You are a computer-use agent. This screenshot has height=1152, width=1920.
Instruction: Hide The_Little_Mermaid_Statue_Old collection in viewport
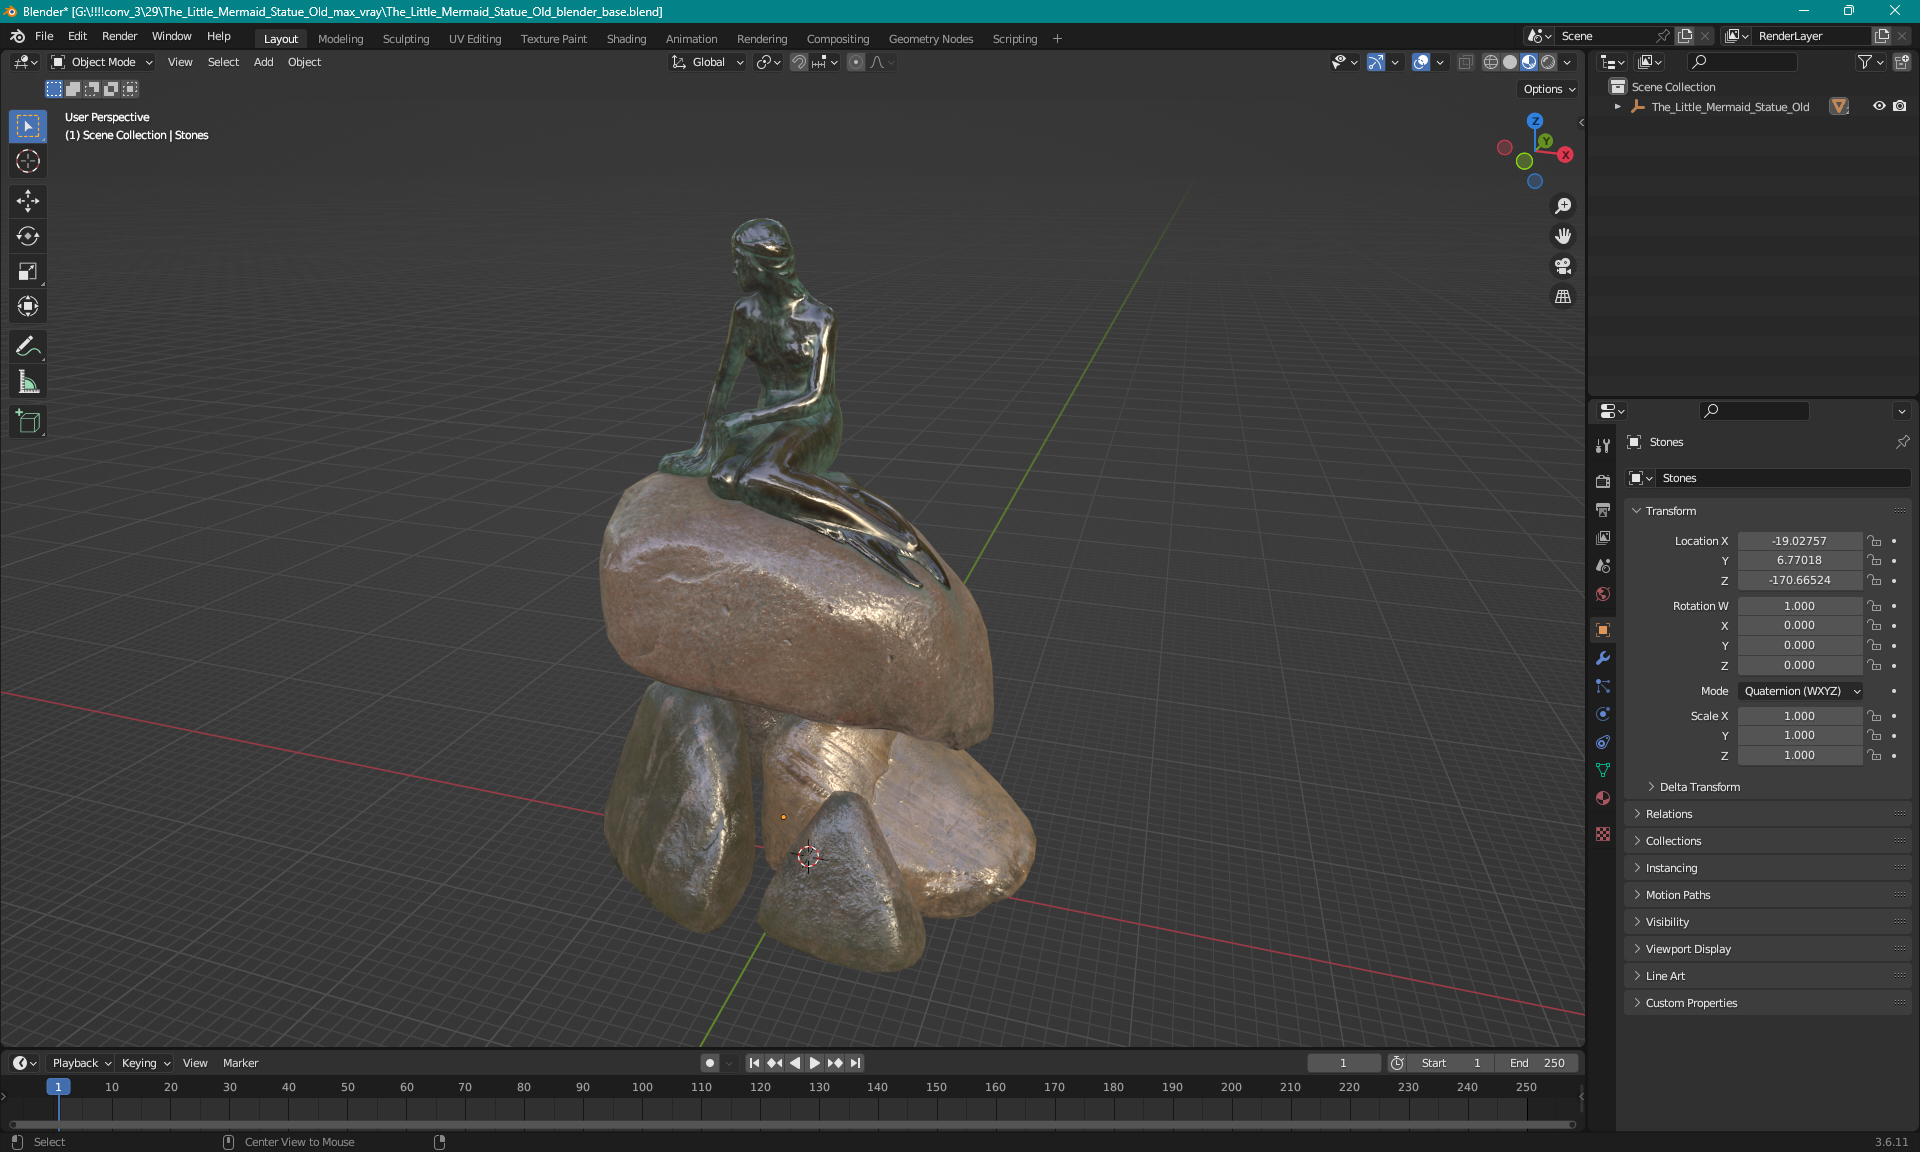[x=1879, y=106]
